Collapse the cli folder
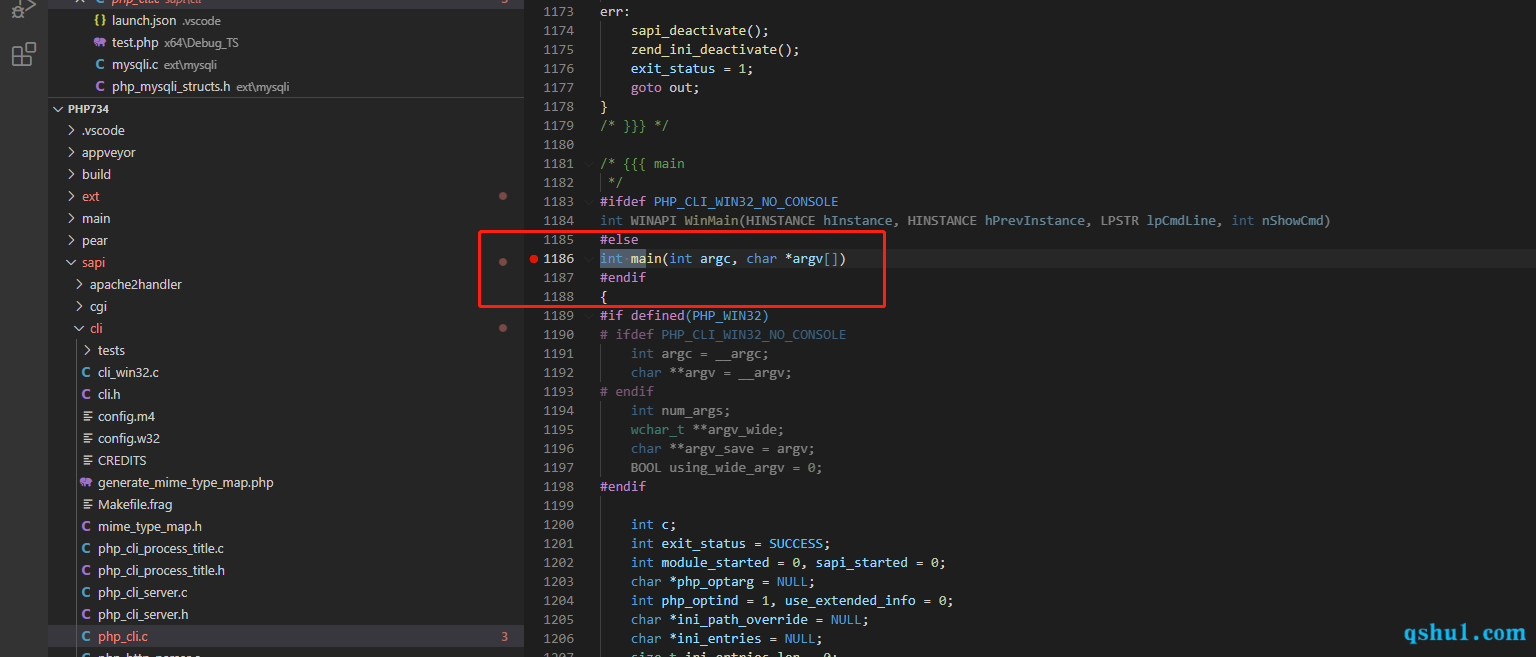1536x657 pixels. click(x=79, y=328)
